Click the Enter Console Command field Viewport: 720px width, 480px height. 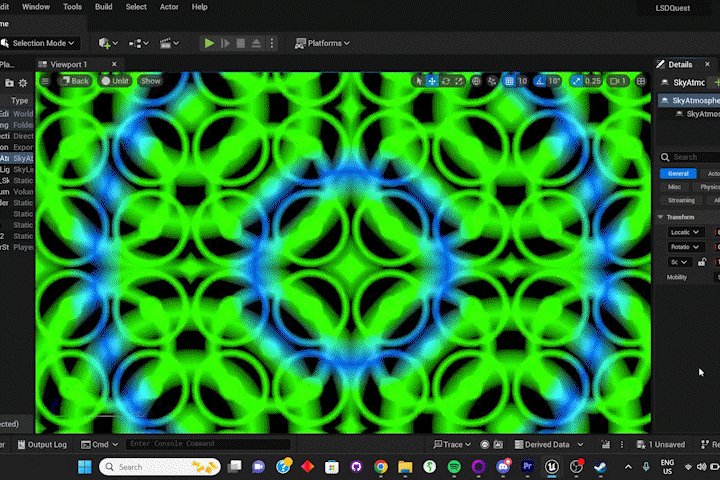click(x=208, y=444)
